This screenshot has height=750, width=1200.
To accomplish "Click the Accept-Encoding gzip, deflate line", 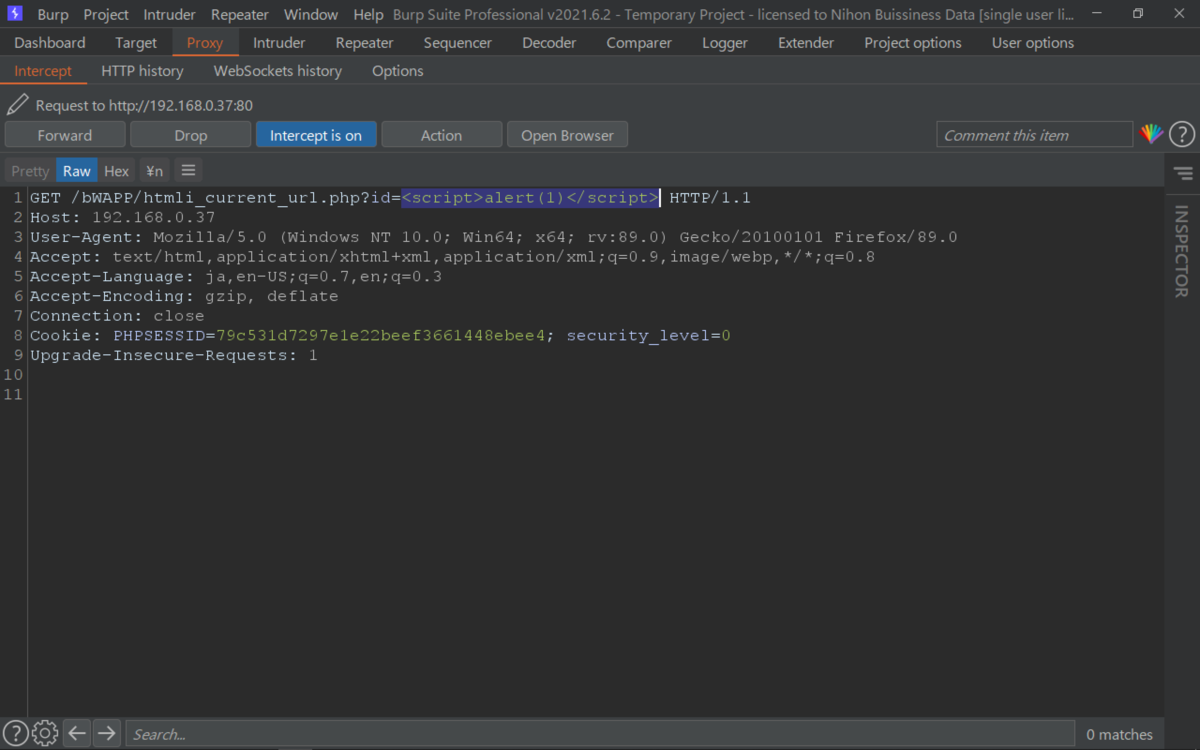I will pos(184,296).
